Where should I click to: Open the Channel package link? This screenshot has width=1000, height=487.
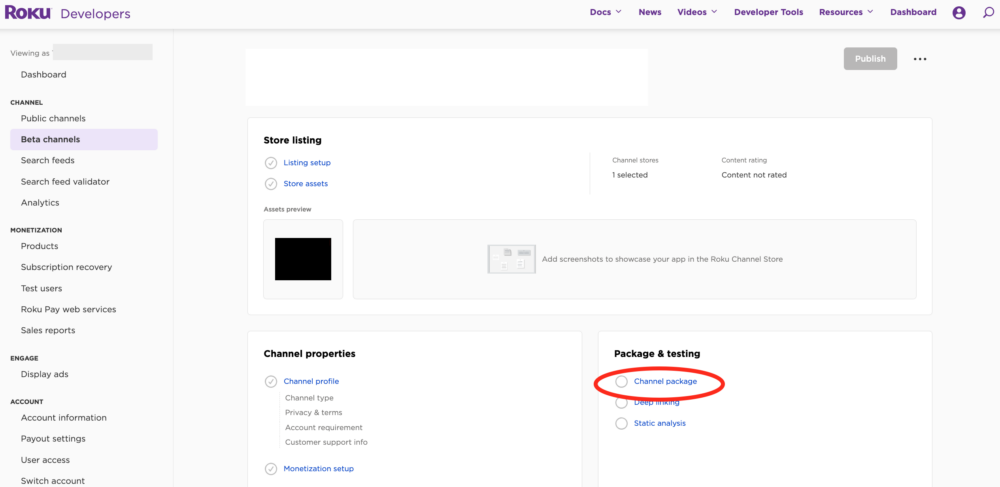[x=665, y=382]
